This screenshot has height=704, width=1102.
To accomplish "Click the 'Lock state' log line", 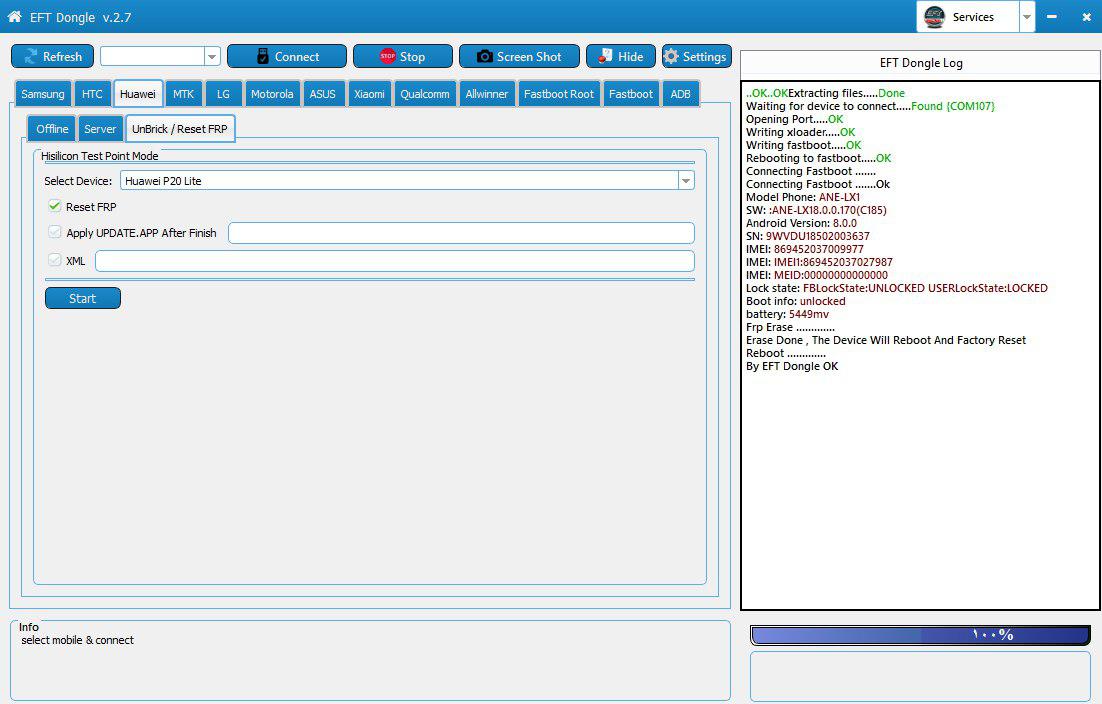I will [x=897, y=288].
